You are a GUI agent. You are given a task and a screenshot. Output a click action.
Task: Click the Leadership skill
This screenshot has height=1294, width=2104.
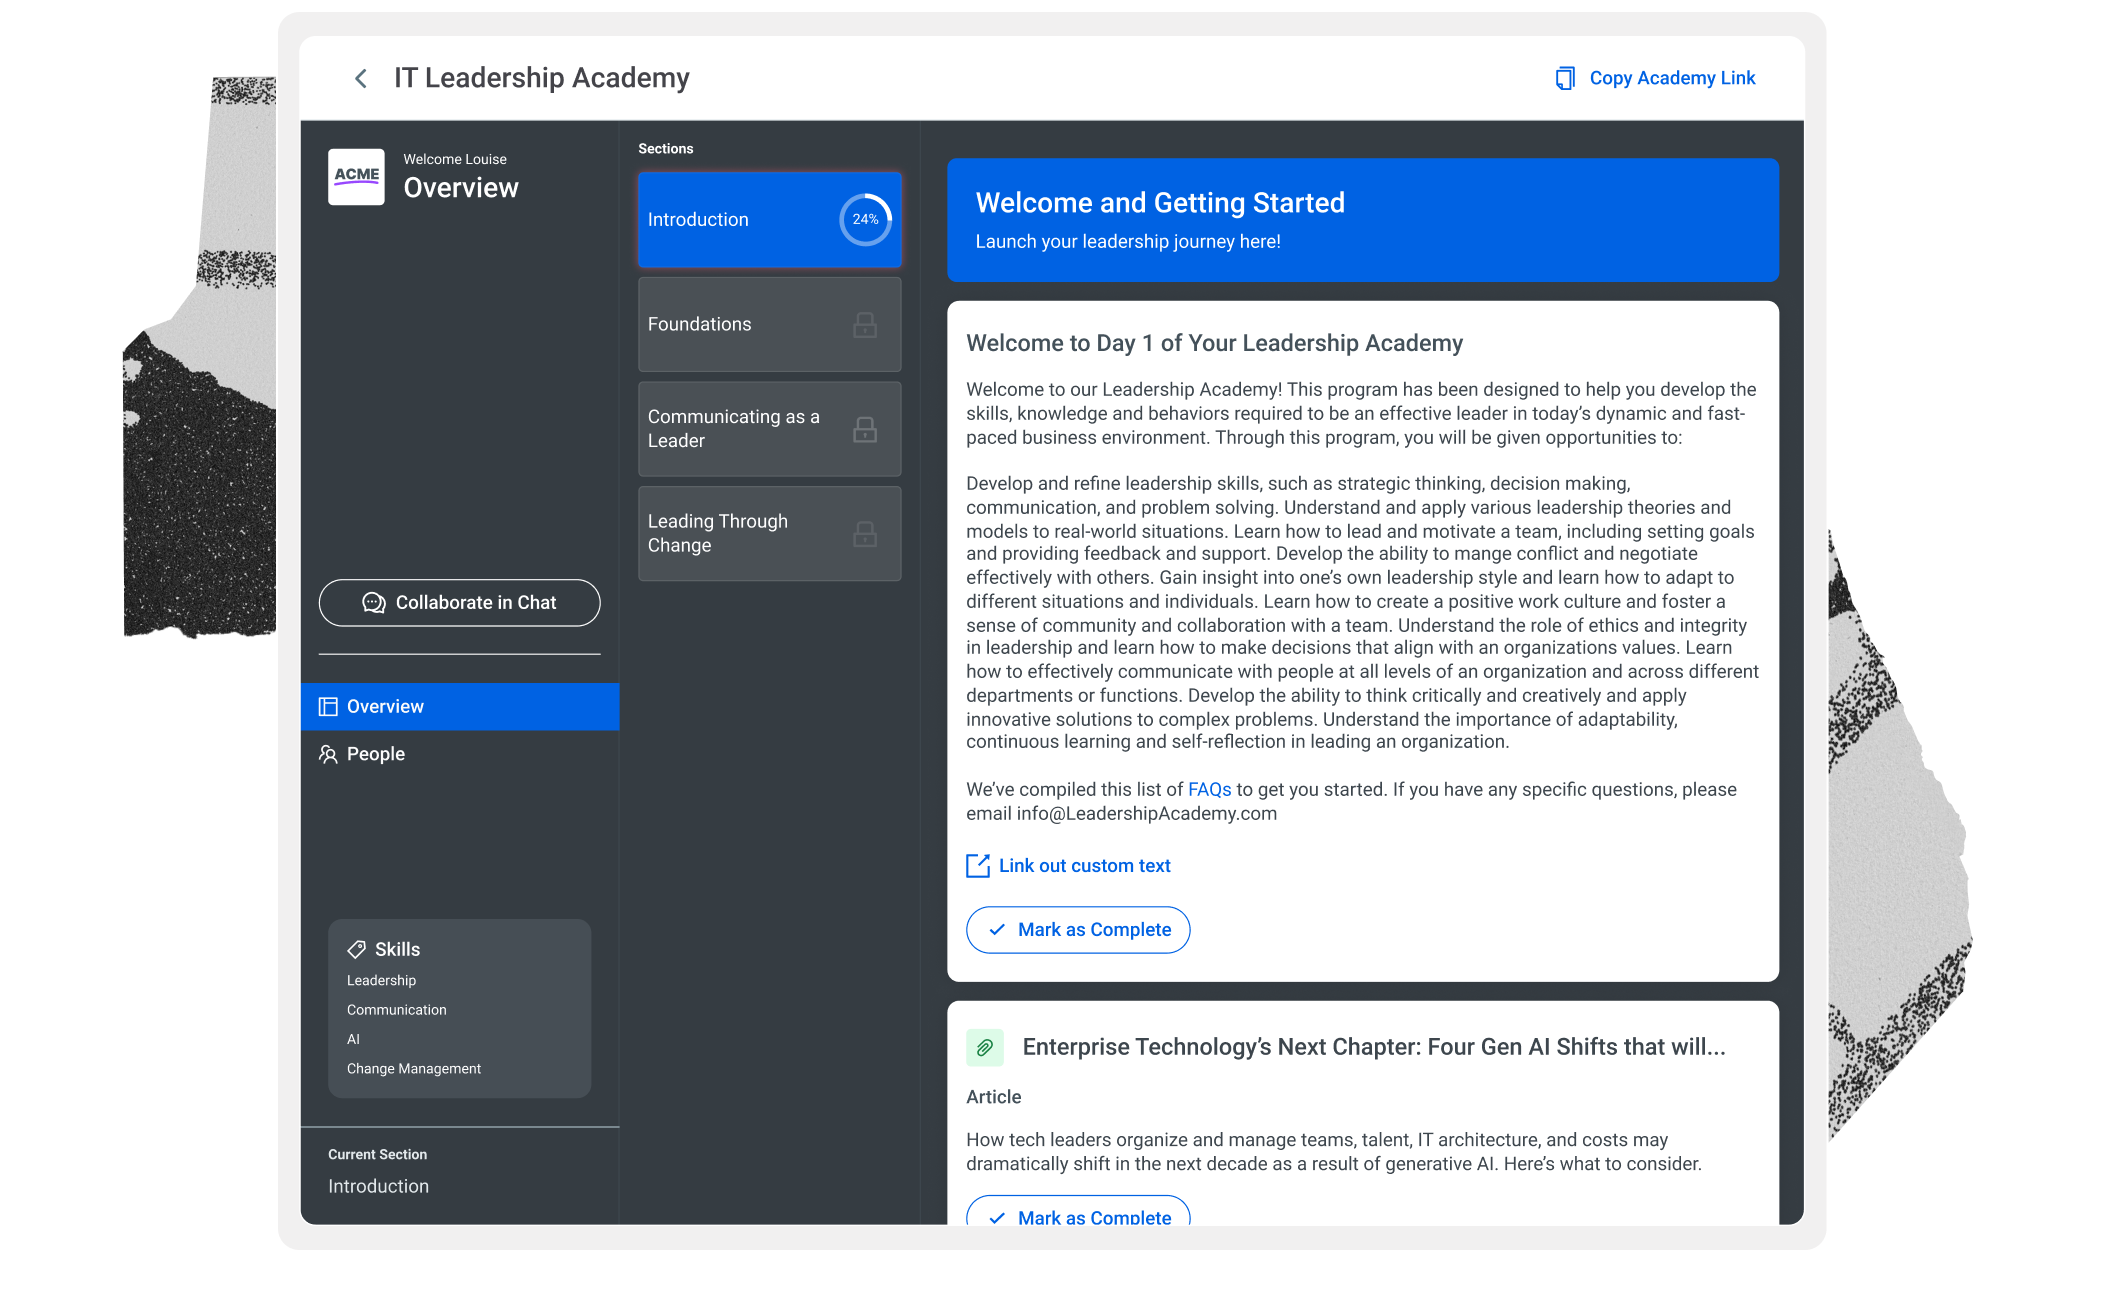point(381,981)
